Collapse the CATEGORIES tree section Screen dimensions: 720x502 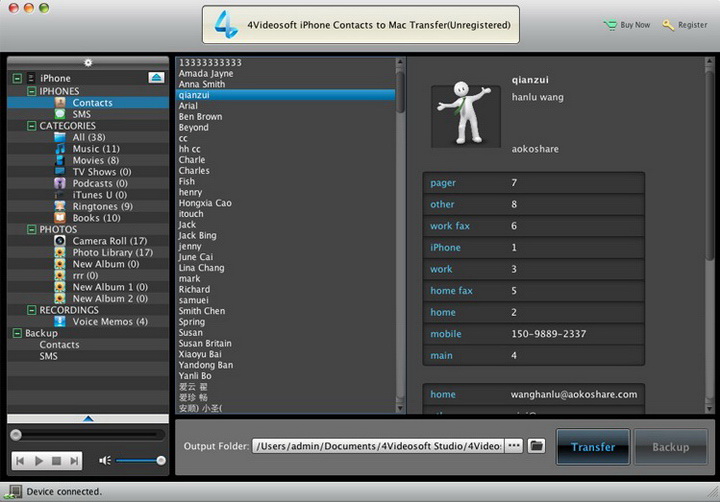pos(31,126)
